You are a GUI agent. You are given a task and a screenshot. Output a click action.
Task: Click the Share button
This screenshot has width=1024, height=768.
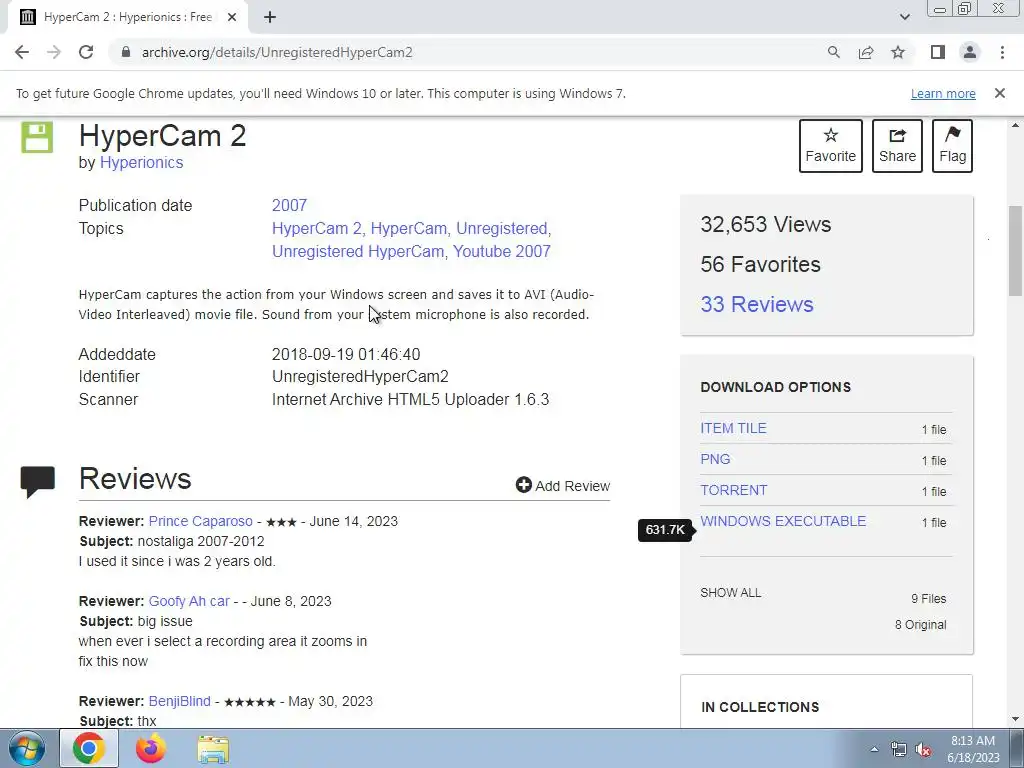click(897, 145)
